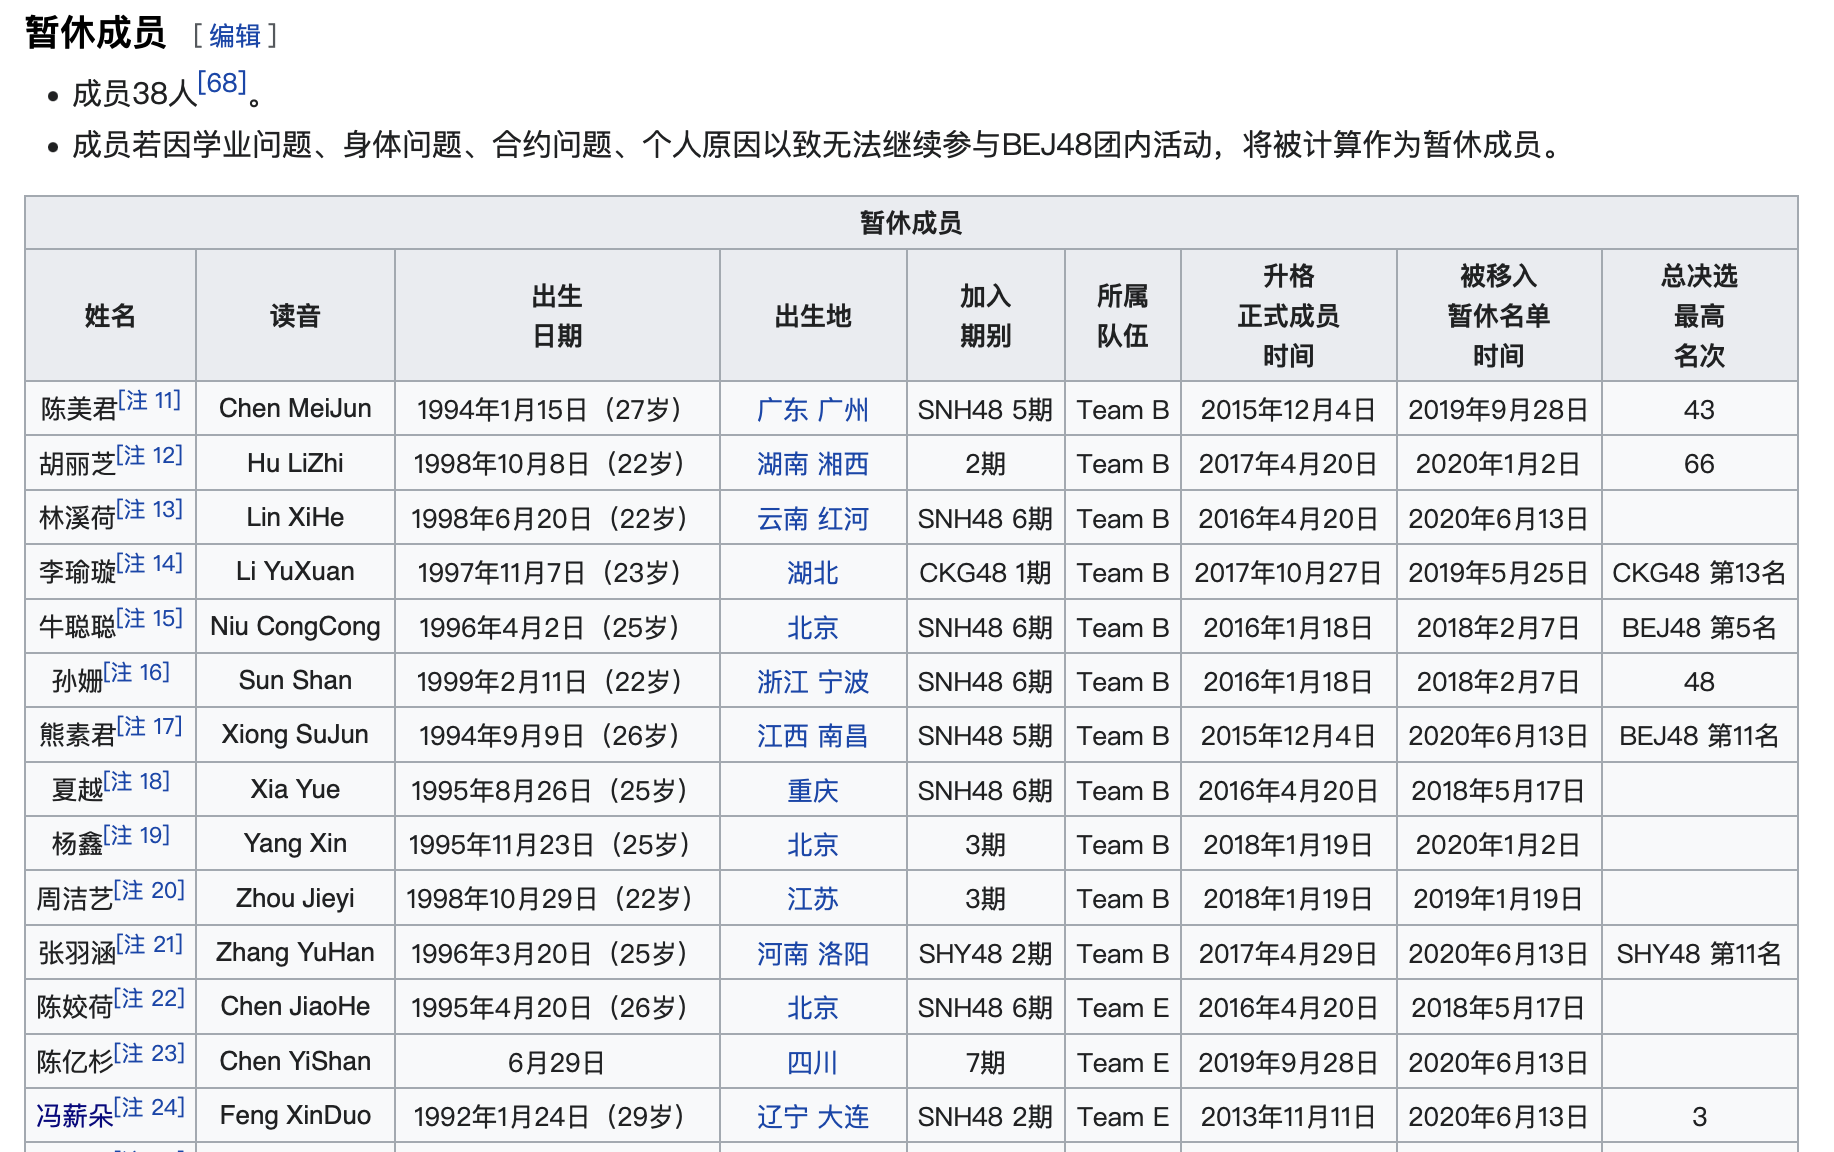Open footnote 注 12 next to 胡丽芝
The image size is (1834, 1152).
[x=150, y=455]
